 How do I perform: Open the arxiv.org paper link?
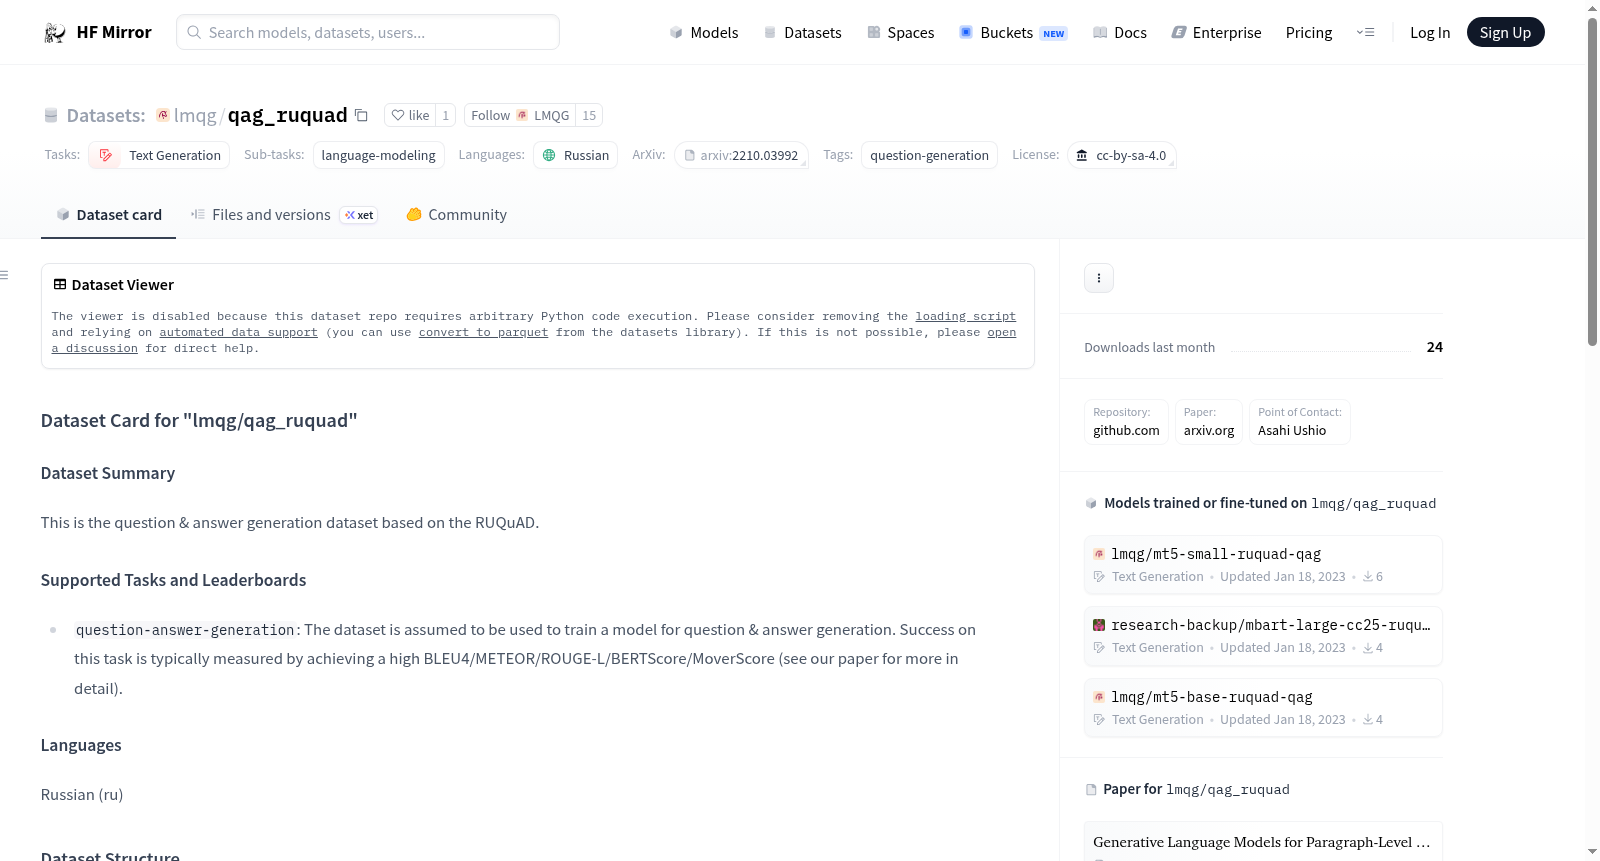click(x=1209, y=422)
